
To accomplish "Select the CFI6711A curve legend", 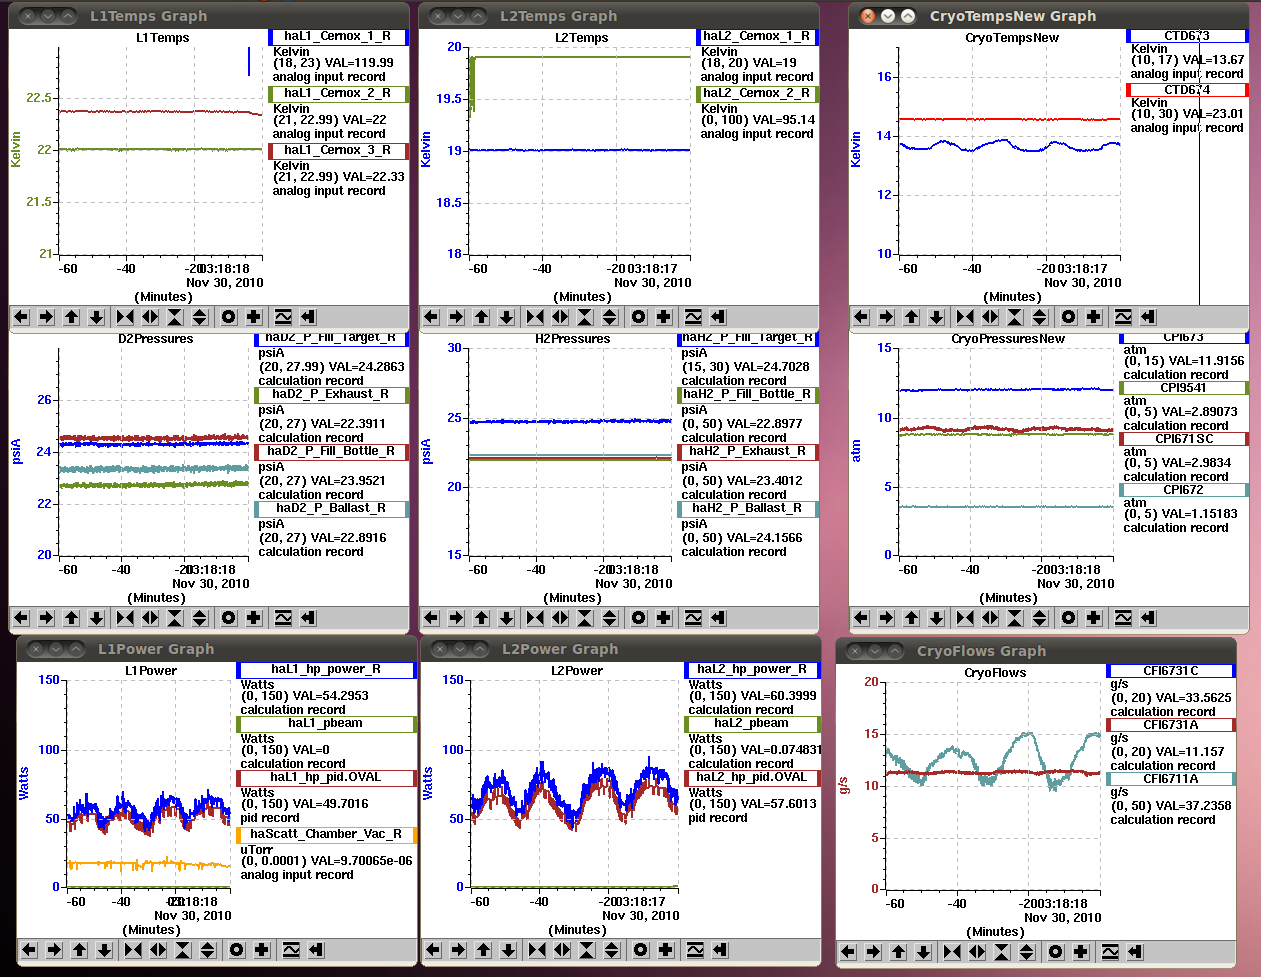I will [x=1171, y=779].
